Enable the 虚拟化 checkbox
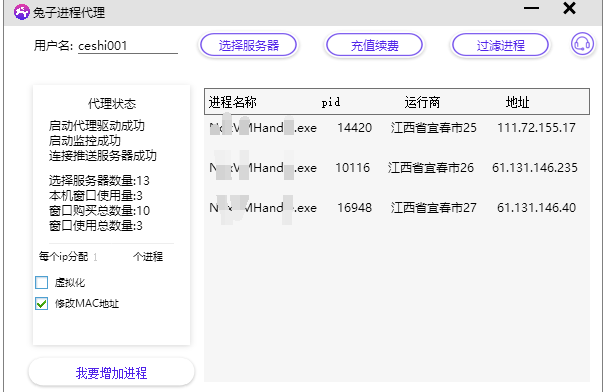Screen dimensions: 607x392 pos(41,282)
